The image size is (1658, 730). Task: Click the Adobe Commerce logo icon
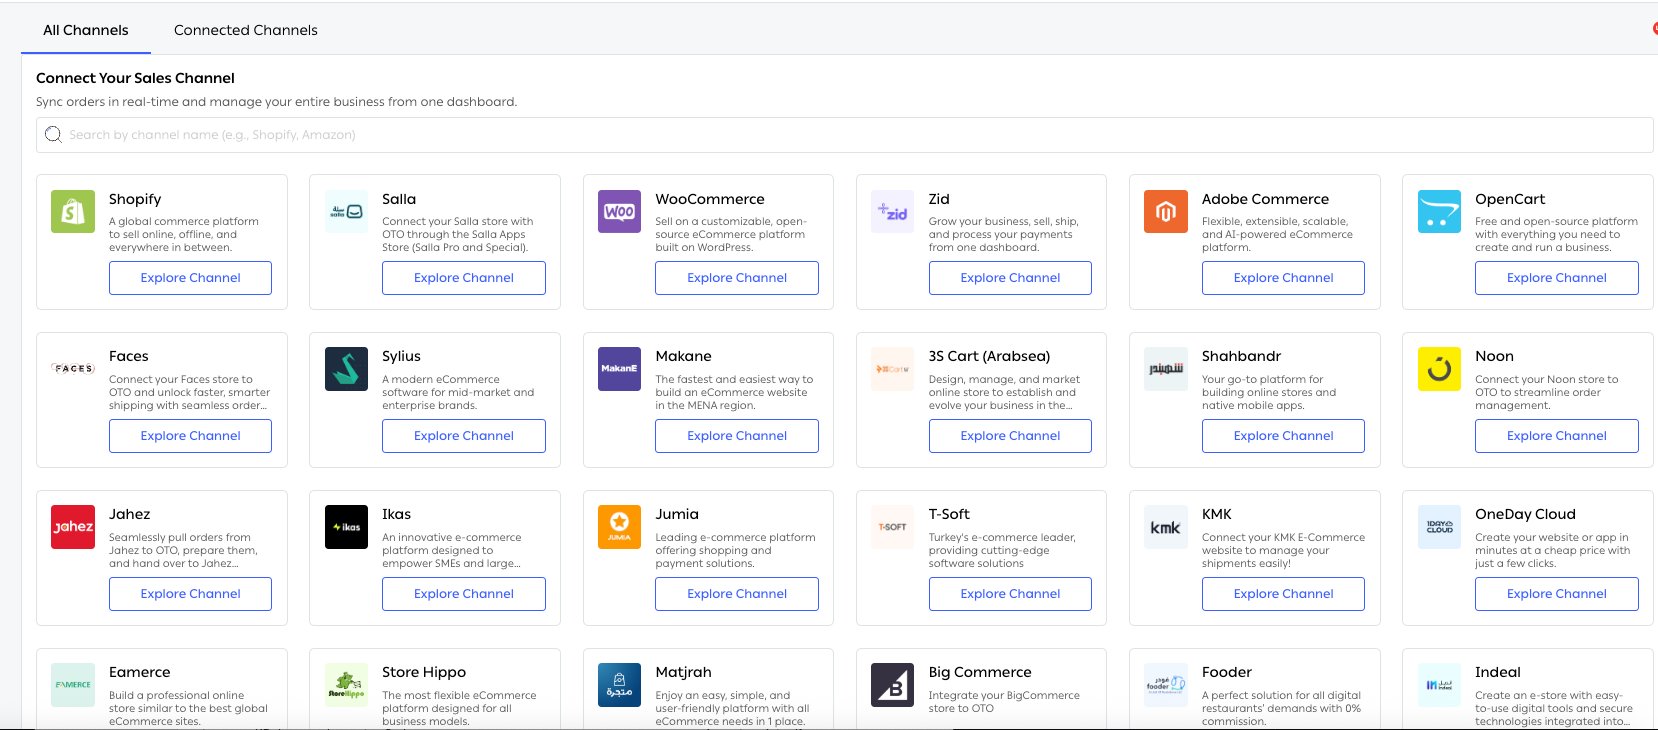pyautogui.click(x=1166, y=212)
